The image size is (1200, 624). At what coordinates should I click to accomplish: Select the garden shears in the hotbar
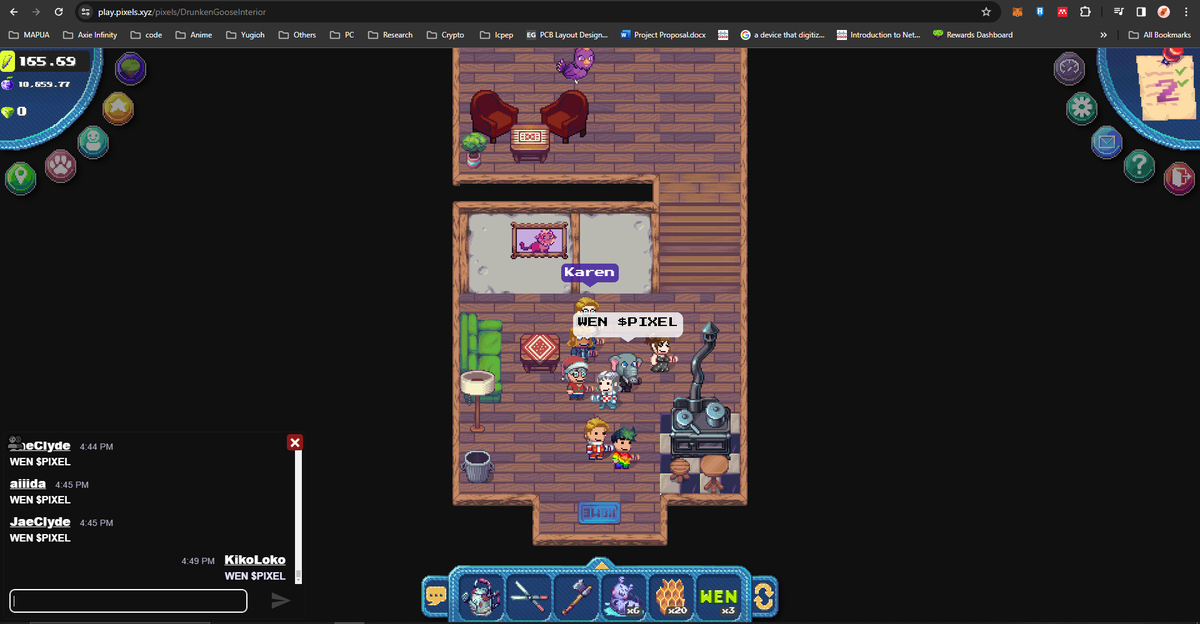pyautogui.click(x=529, y=597)
